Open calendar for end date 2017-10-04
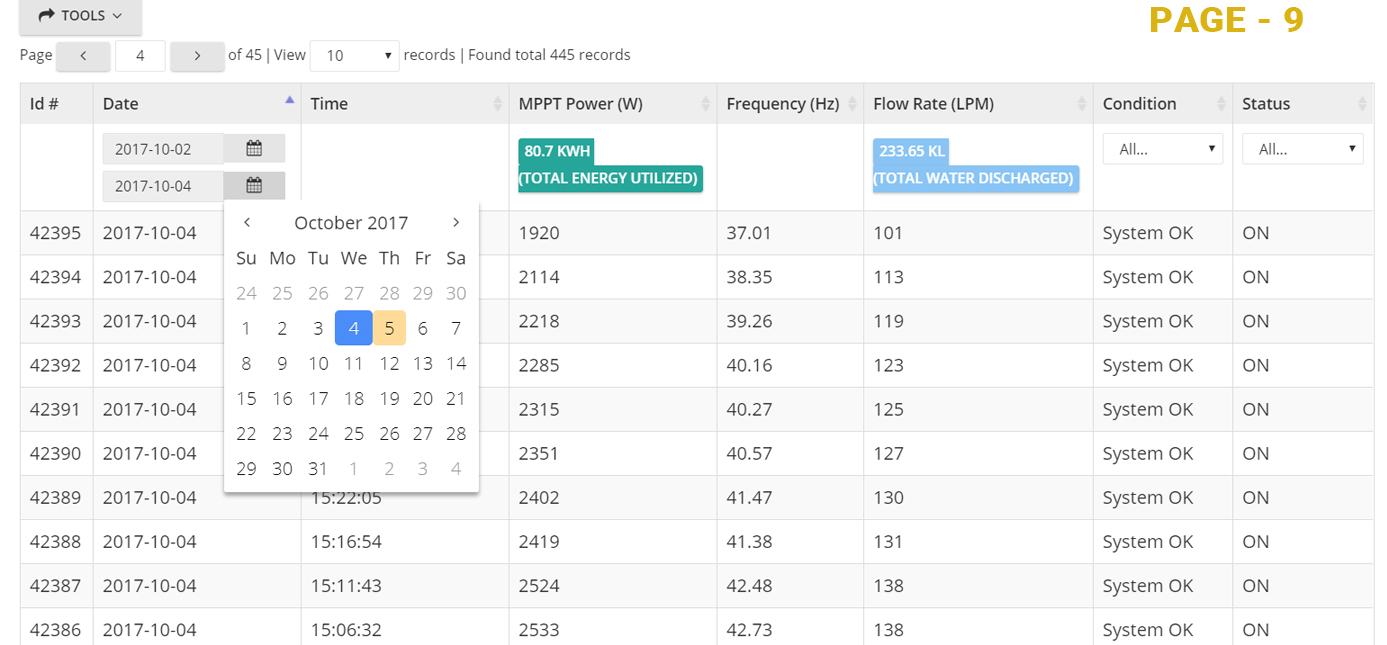Viewport: 1387px width, 645px height. (x=254, y=186)
